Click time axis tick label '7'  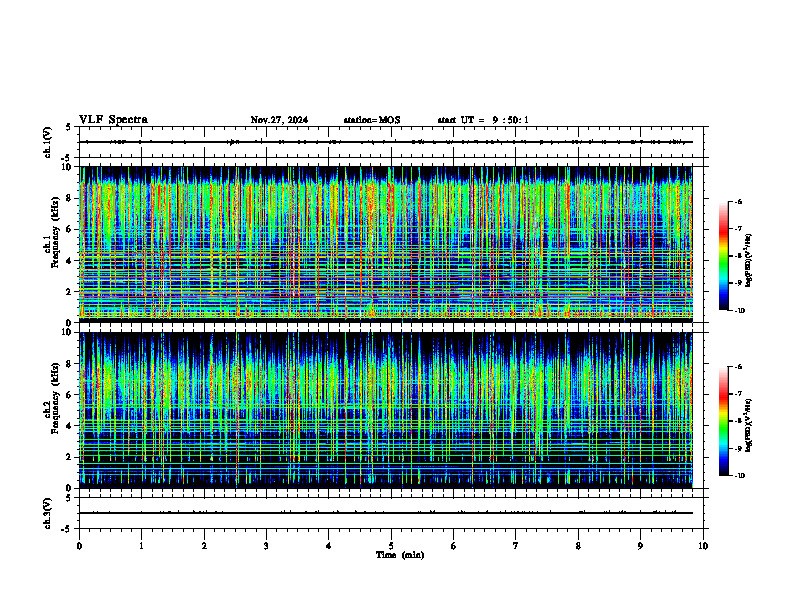(x=516, y=546)
